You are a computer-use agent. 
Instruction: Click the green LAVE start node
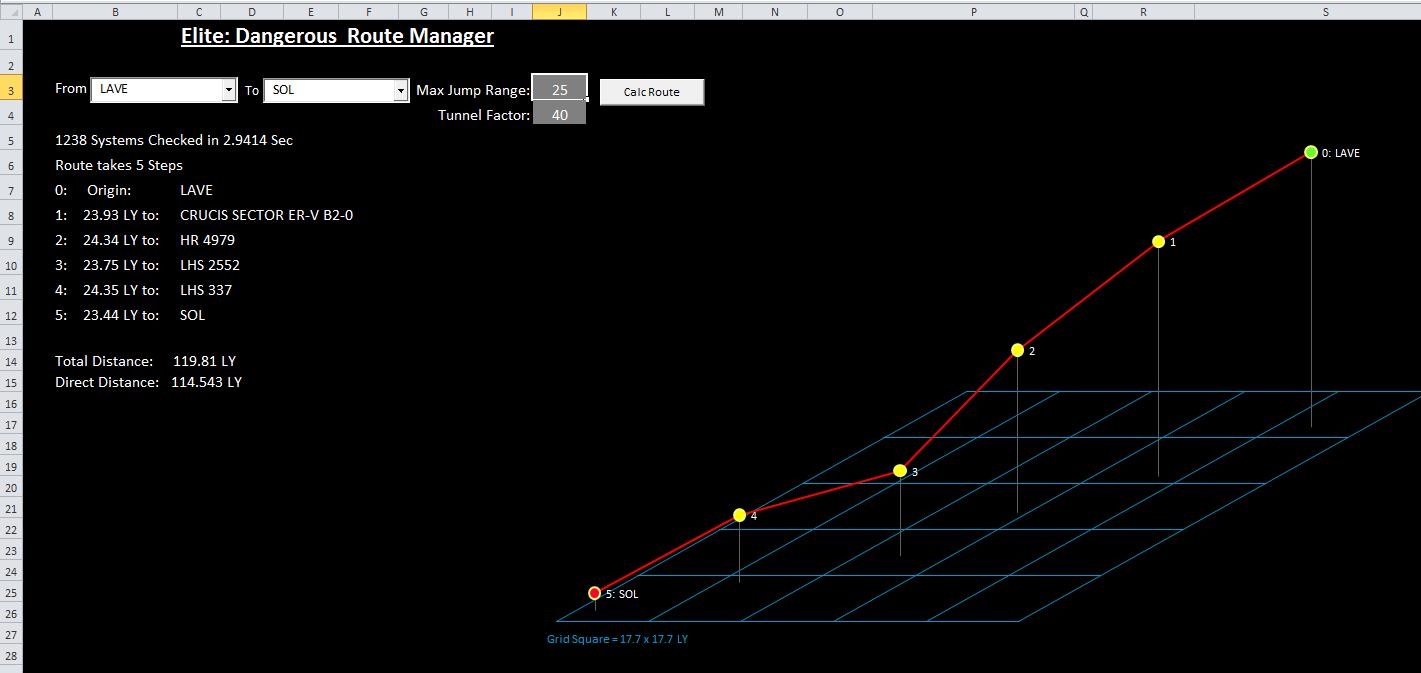1311,153
